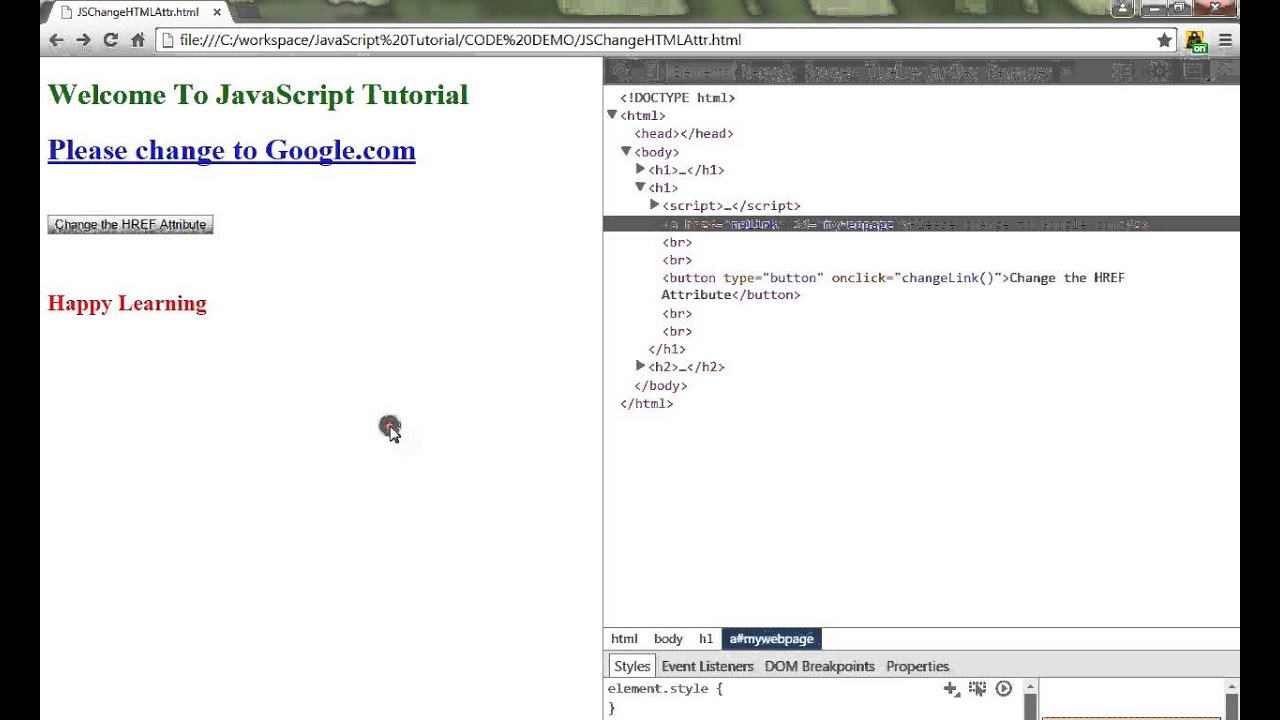
Task: Add new style rule with plus icon
Action: (951, 688)
